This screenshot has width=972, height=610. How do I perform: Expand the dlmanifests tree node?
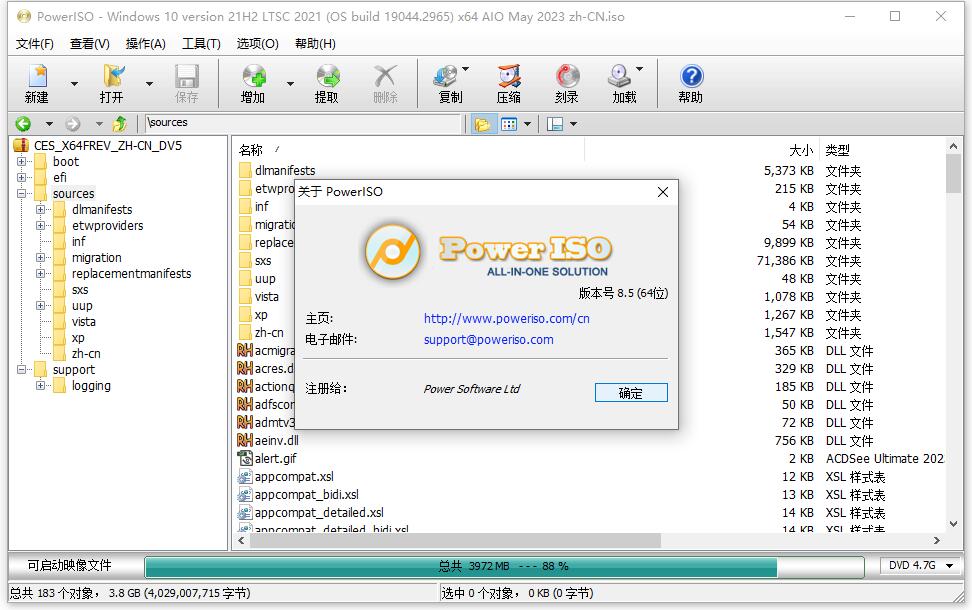pos(41,210)
